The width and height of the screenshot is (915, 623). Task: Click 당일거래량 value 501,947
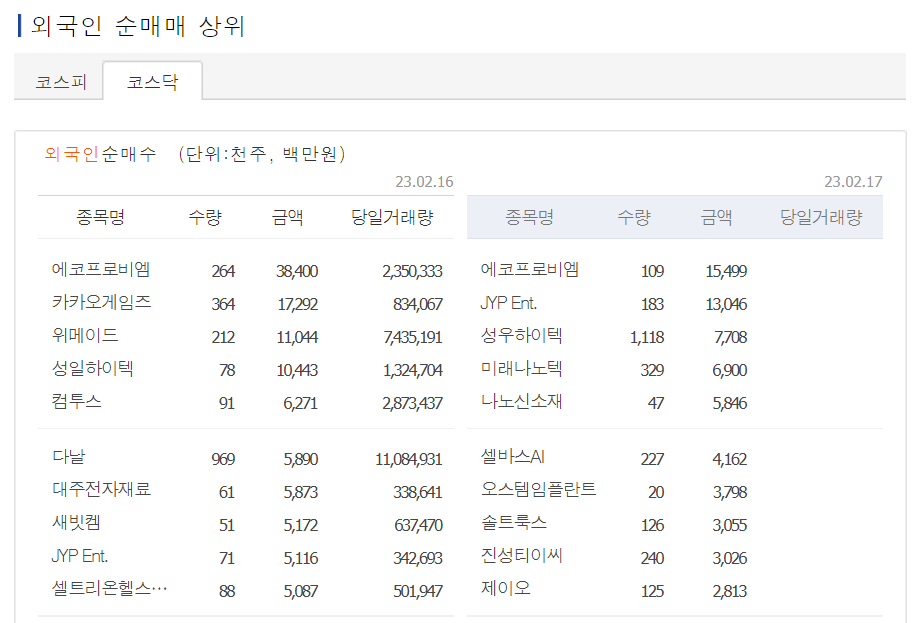(418, 592)
